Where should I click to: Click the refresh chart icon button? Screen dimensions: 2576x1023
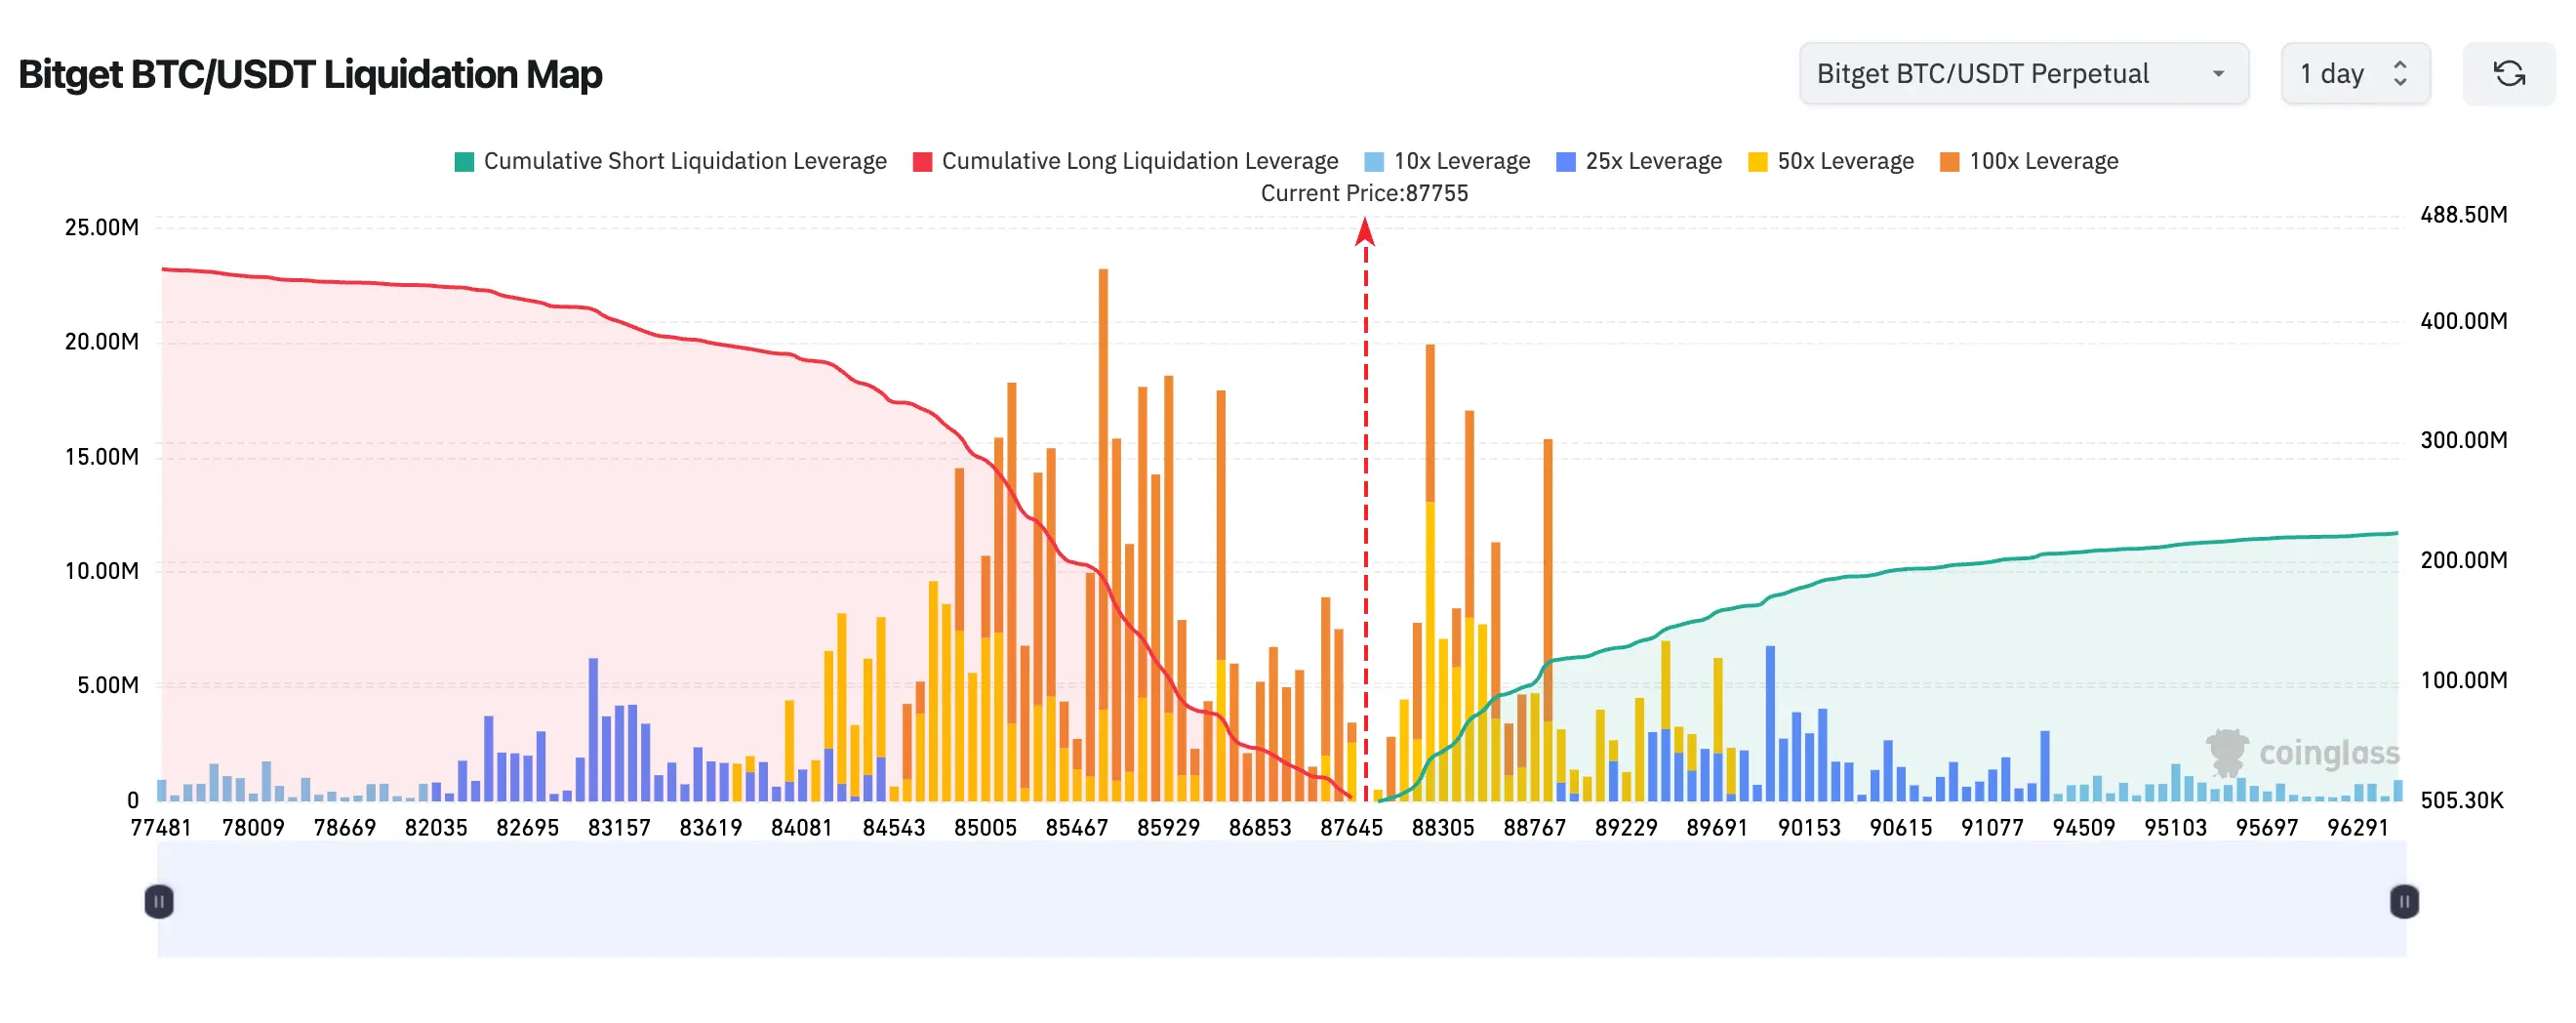coord(2508,73)
